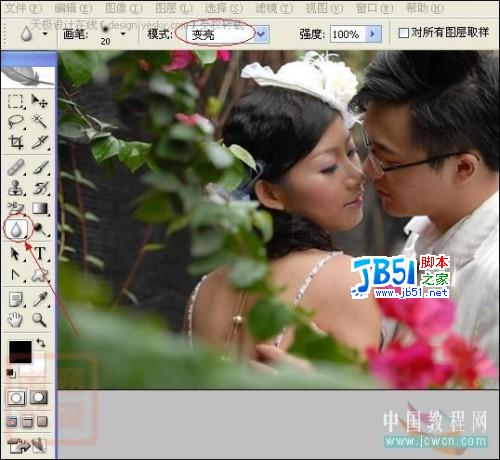The image size is (500, 460).
Task: Reset to default black and white colors
Action: [x=11, y=373]
